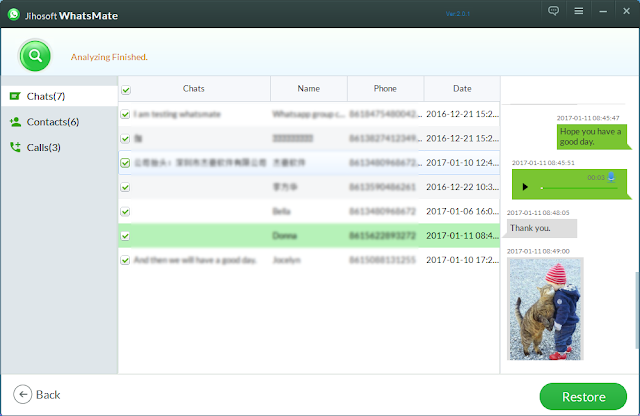Sort by the Chats column header
Viewport: 640px width, 416px height.
(x=193, y=89)
